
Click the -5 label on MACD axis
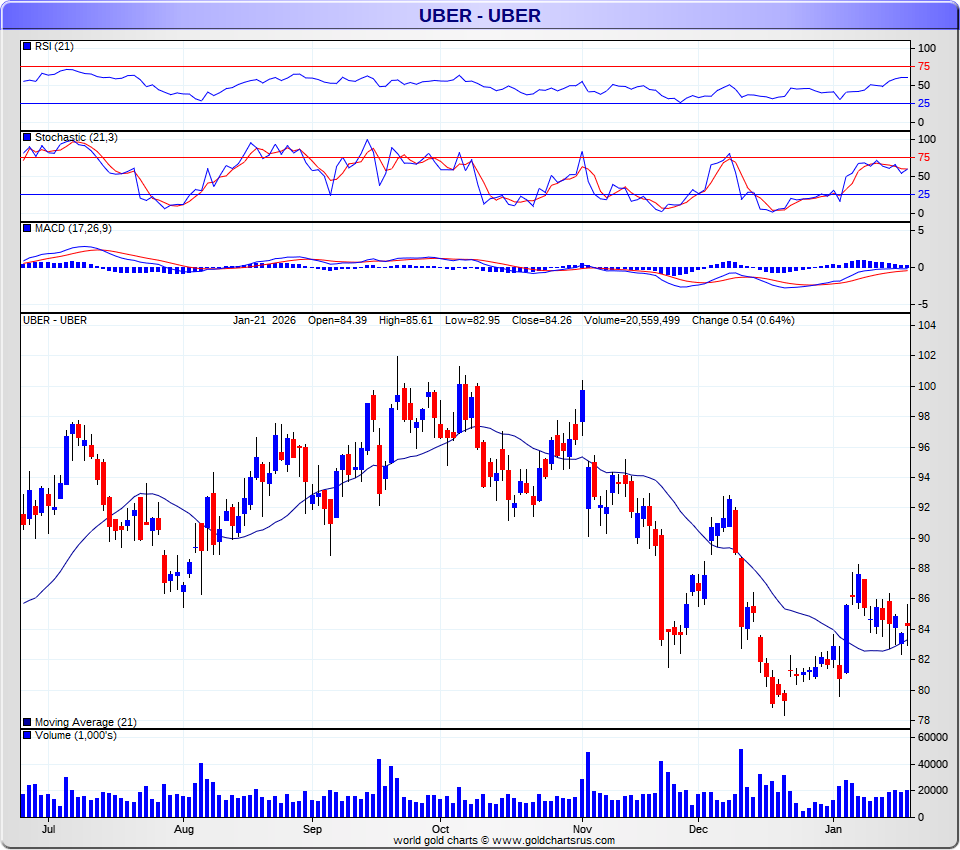(923, 304)
